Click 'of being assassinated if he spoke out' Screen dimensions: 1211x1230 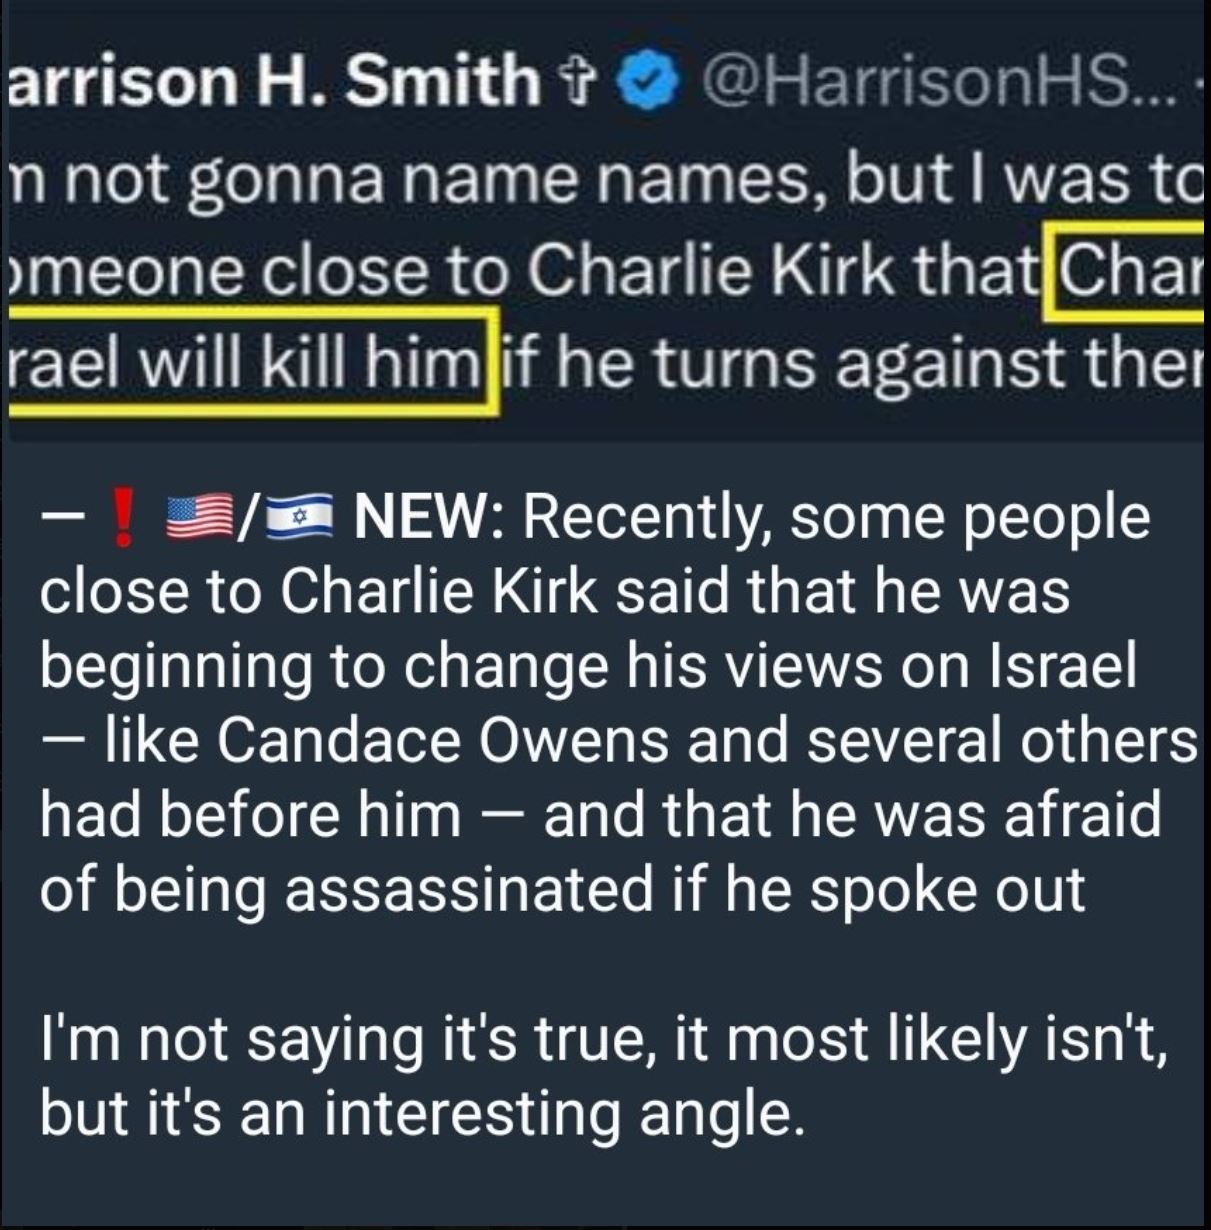[562, 890]
